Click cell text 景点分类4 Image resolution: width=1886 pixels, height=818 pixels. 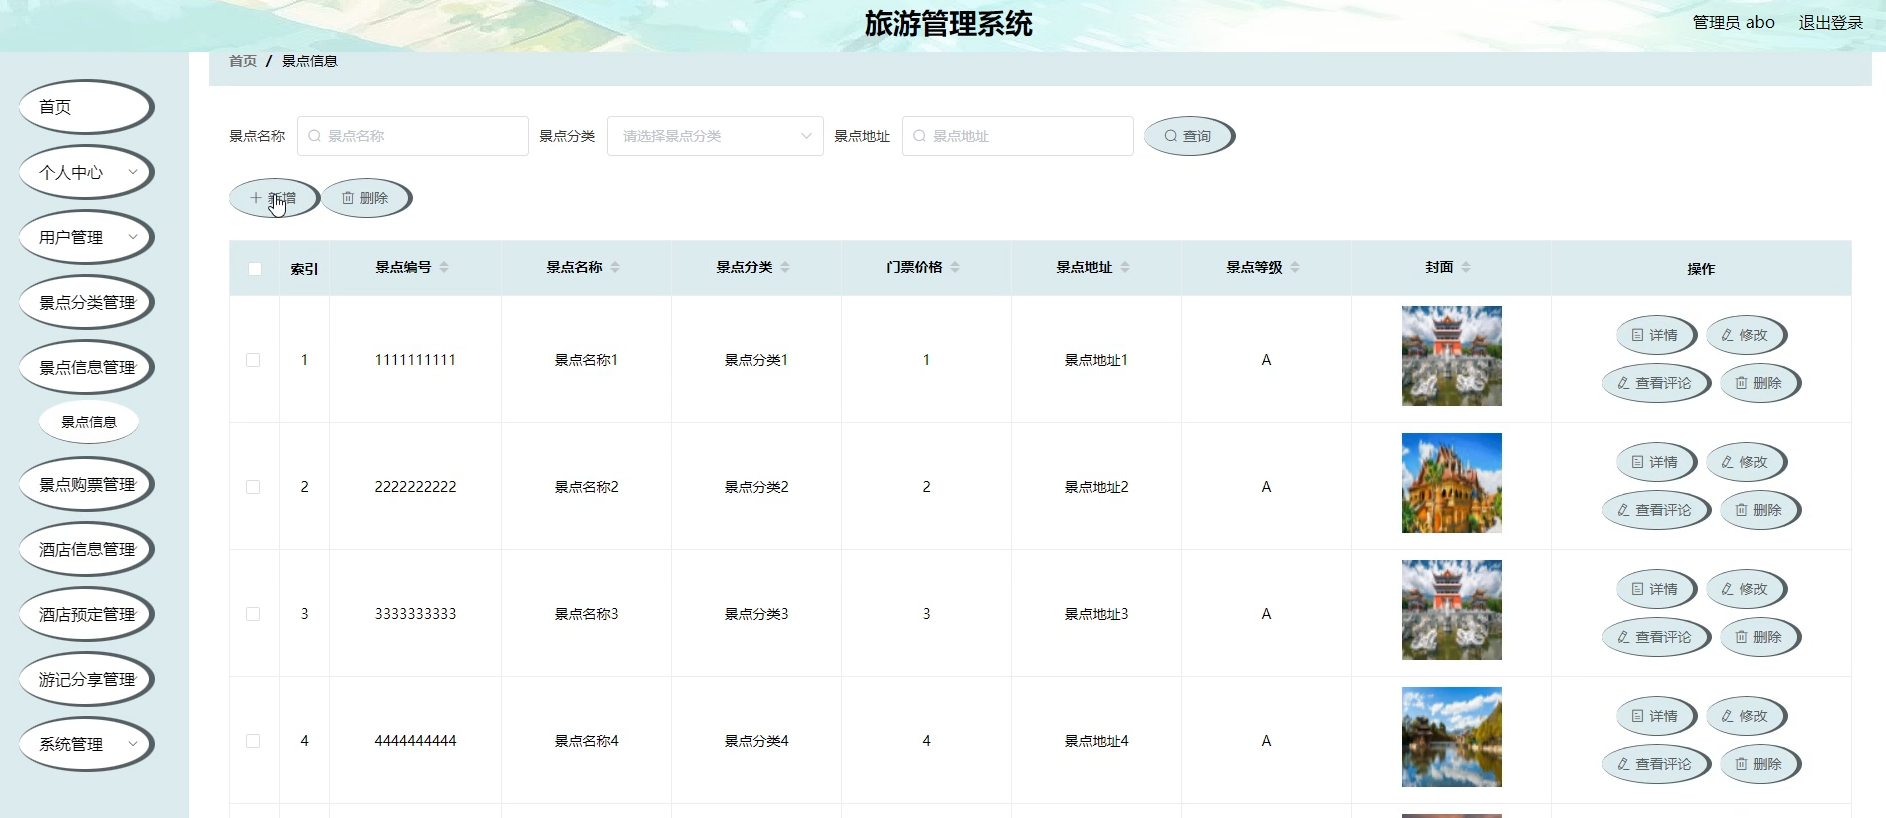[x=756, y=741]
